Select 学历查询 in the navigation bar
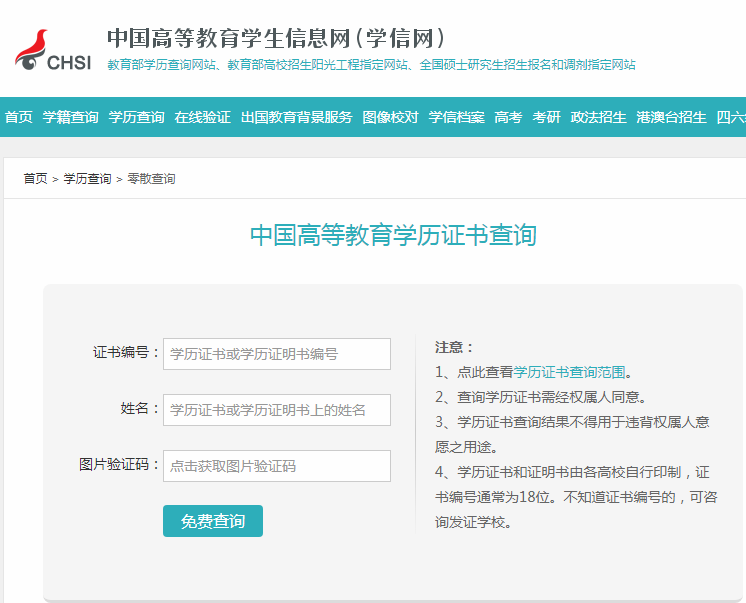The image size is (746, 603). point(137,117)
